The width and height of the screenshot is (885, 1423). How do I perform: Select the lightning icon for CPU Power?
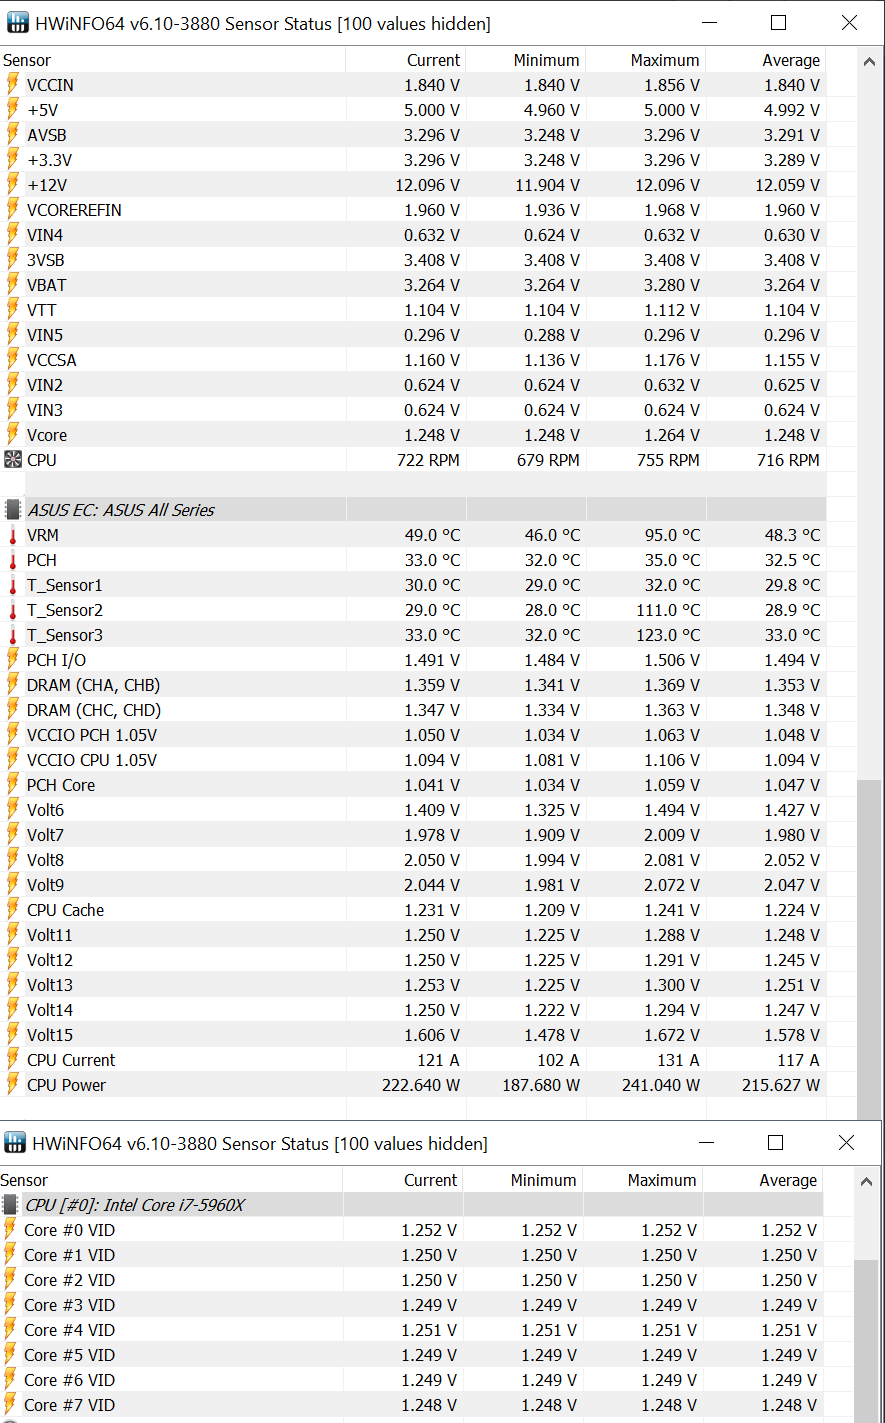[13, 1085]
